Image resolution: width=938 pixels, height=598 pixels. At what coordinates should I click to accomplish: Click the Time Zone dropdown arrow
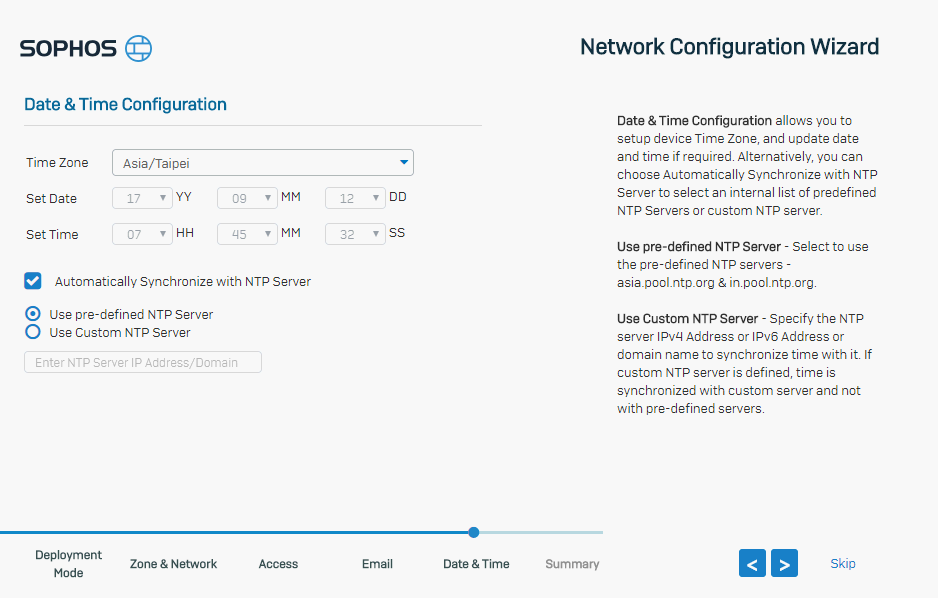(404, 163)
